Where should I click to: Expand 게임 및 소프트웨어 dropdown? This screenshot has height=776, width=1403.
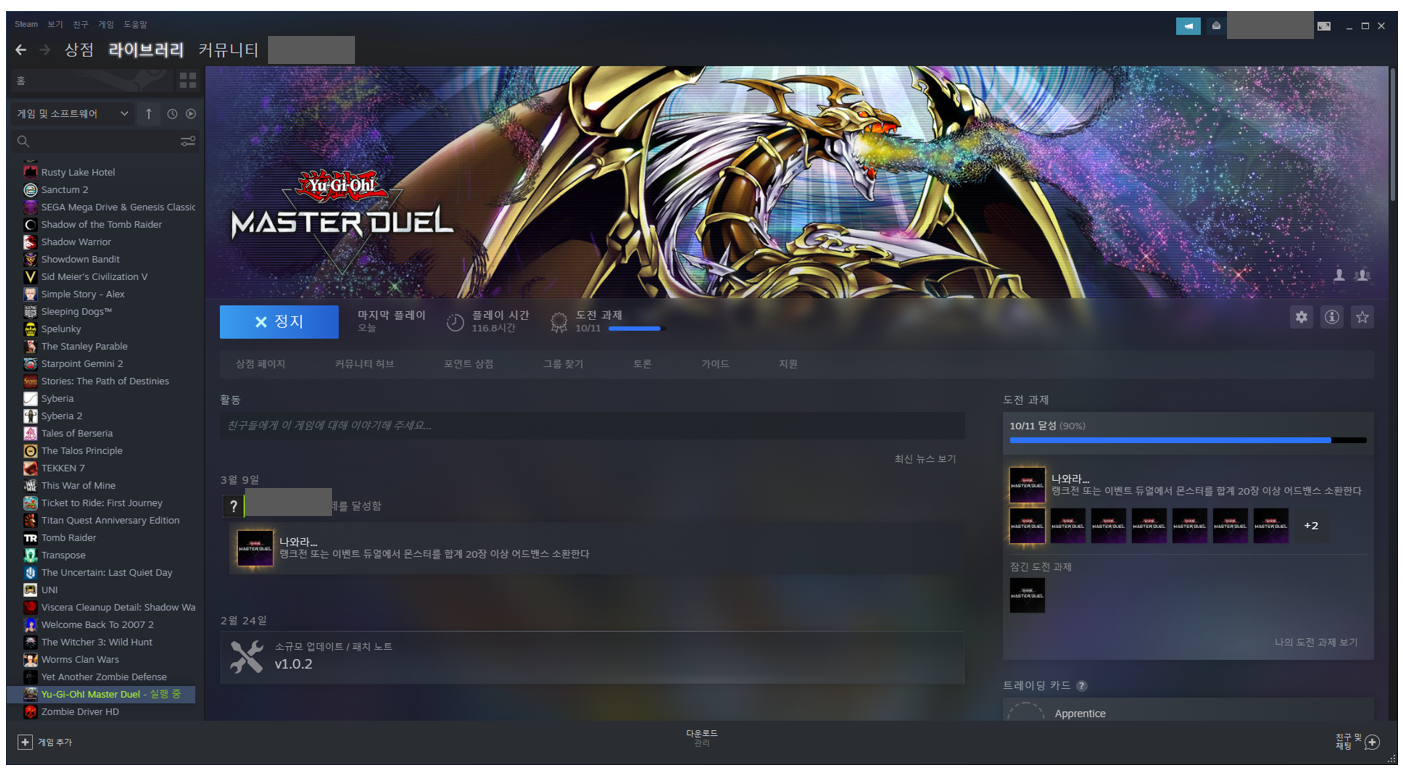(x=72, y=114)
